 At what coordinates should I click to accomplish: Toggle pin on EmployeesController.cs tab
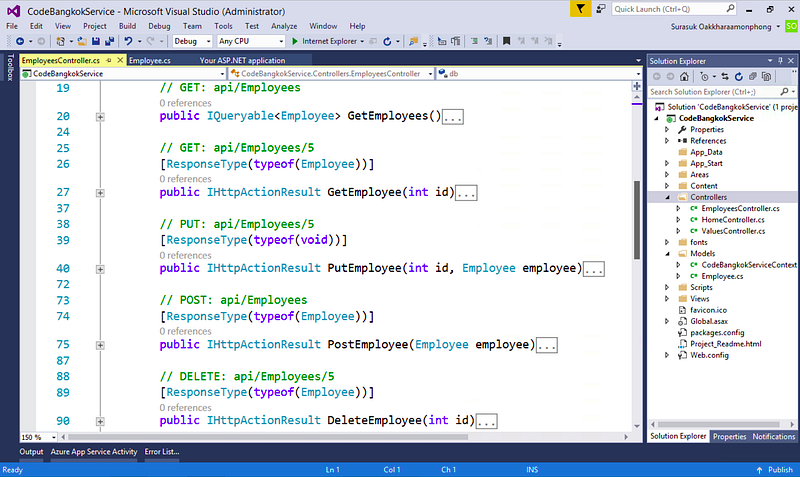point(109,60)
